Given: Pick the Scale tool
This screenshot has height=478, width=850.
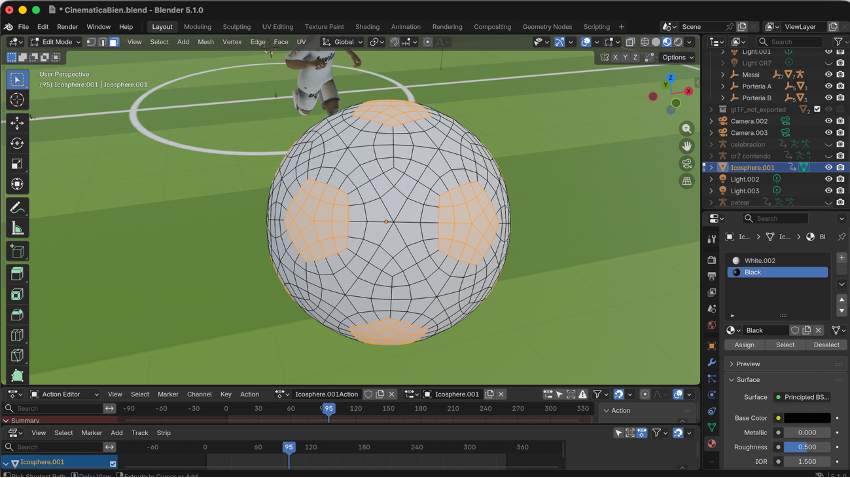Looking at the screenshot, I should click(x=17, y=164).
